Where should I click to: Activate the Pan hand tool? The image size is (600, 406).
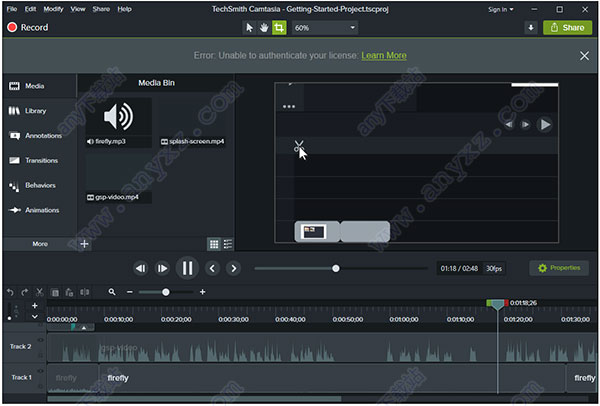click(264, 28)
